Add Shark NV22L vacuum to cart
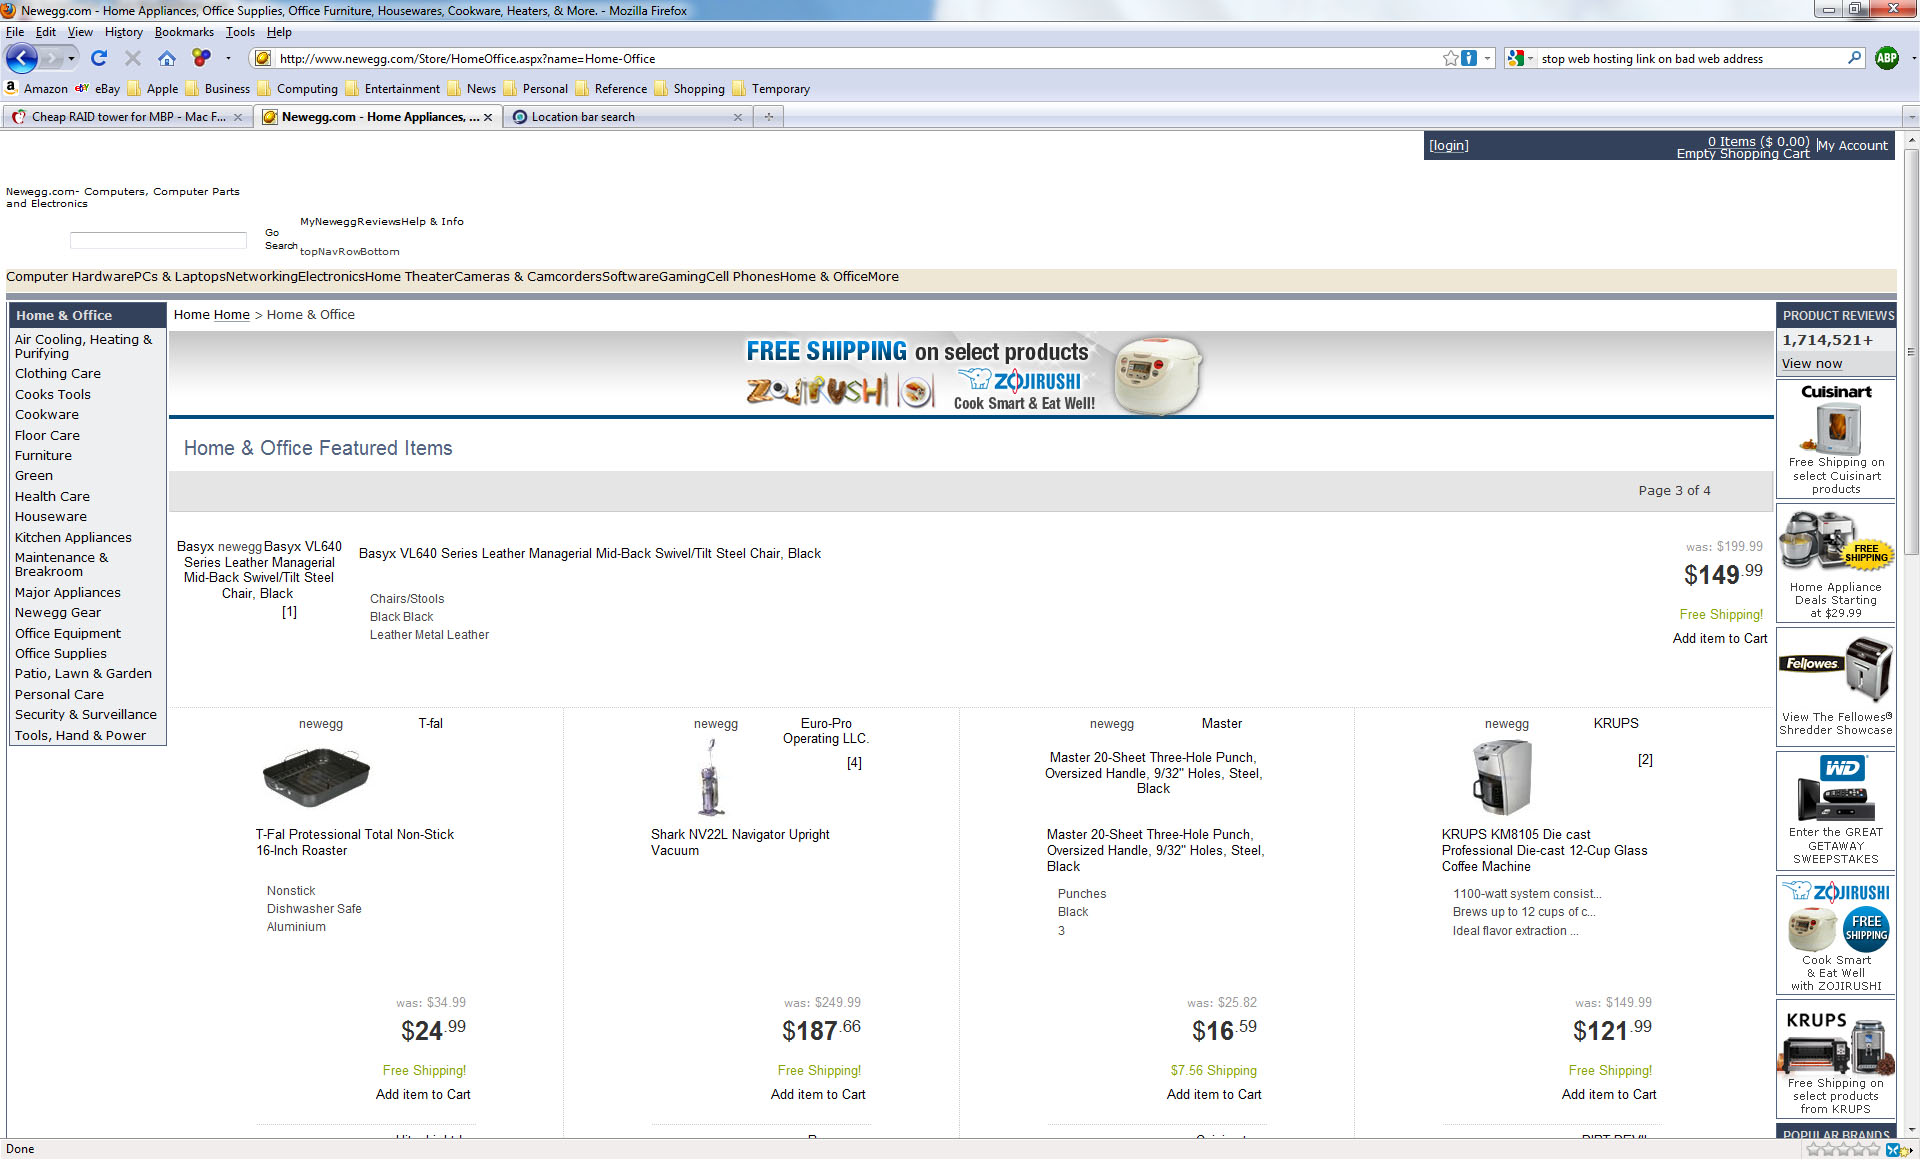Viewport: 1920px width, 1160px height. (818, 1094)
